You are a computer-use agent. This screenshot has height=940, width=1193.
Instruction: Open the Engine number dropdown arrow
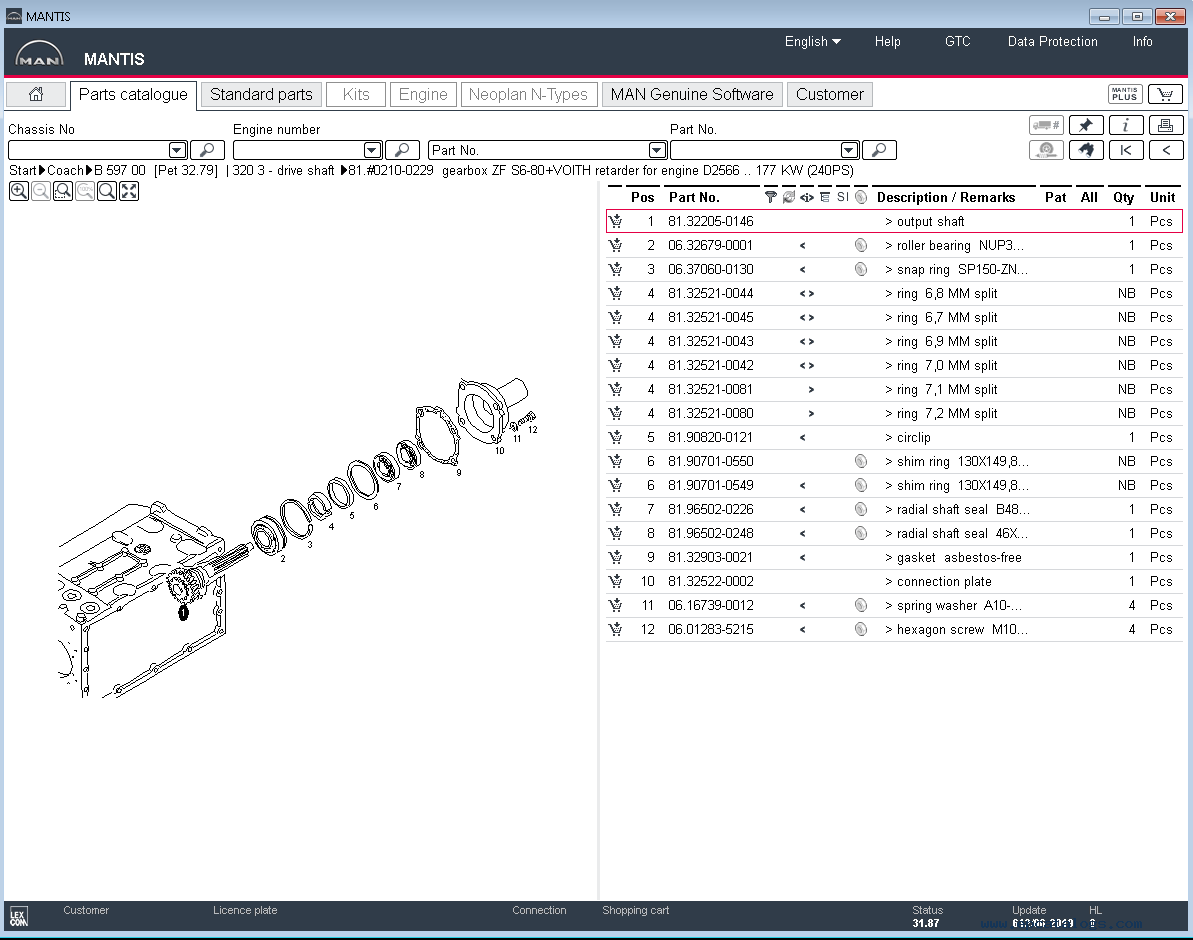pos(372,150)
